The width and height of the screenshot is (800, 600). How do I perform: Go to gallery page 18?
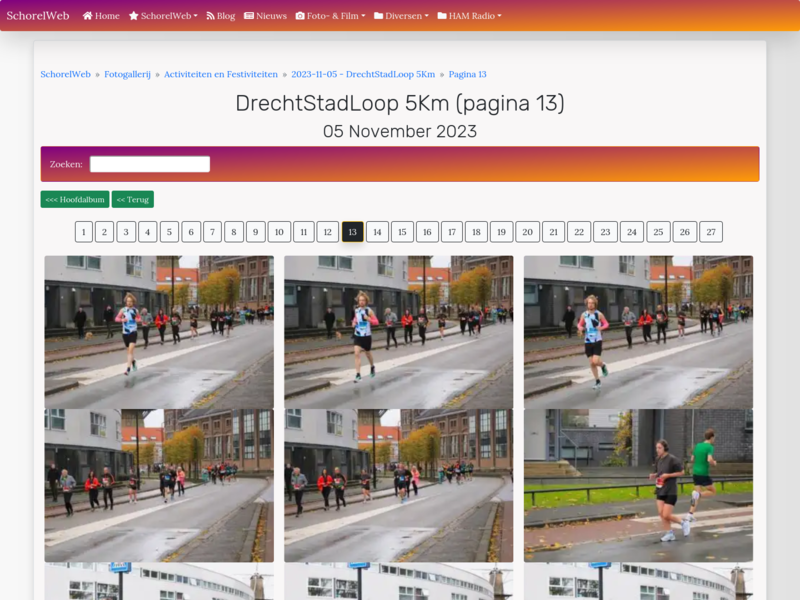click(x=476, y=232)
